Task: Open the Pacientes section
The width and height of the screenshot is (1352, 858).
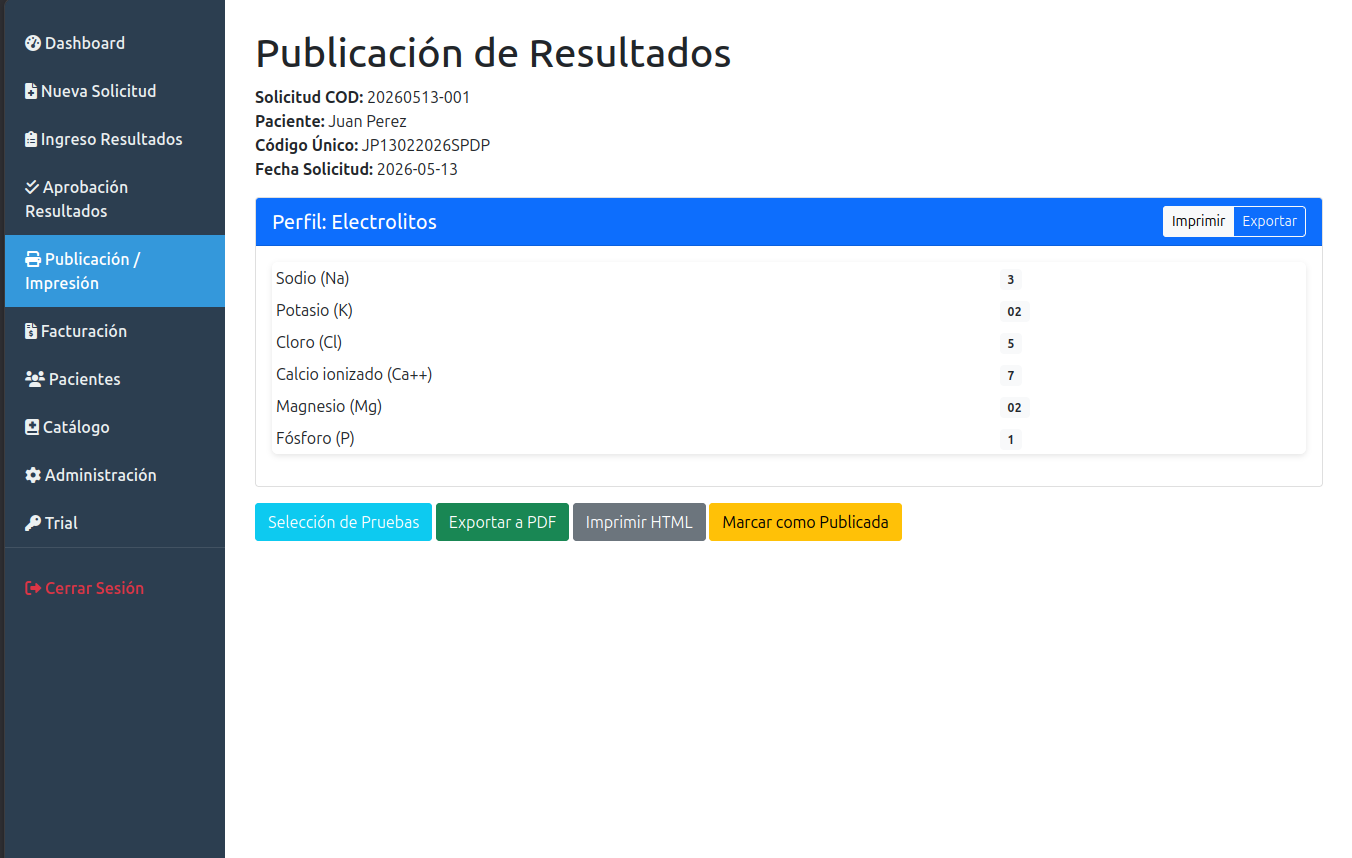Action: click(115, 379)
